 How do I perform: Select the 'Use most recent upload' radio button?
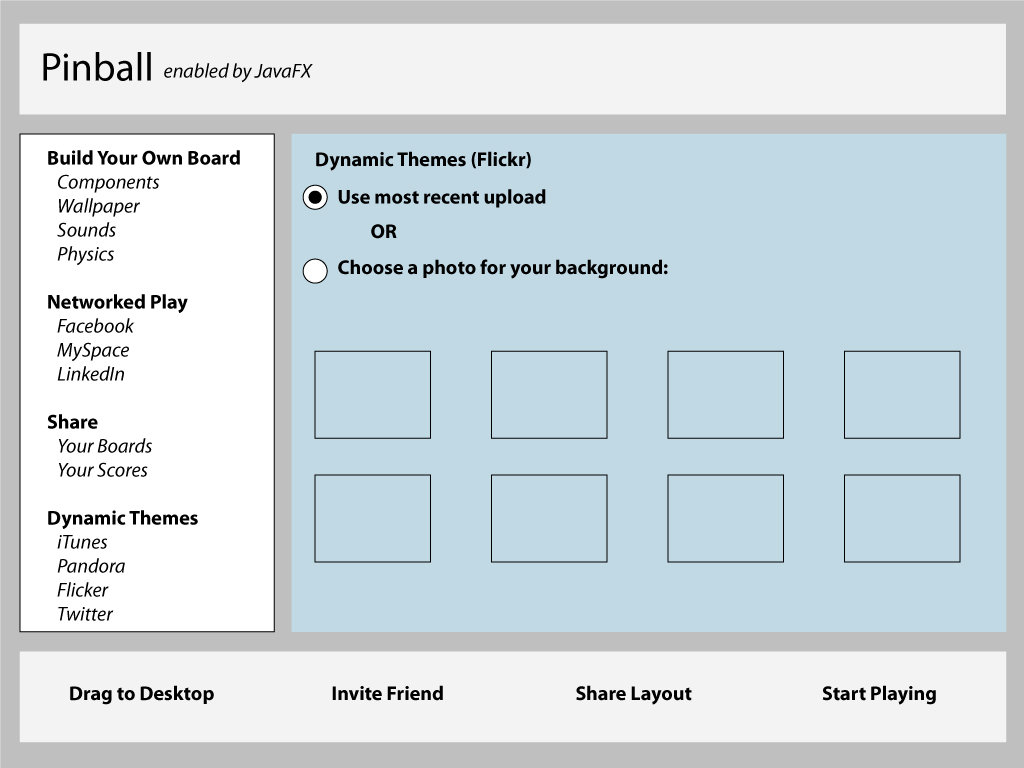[315, 198]
